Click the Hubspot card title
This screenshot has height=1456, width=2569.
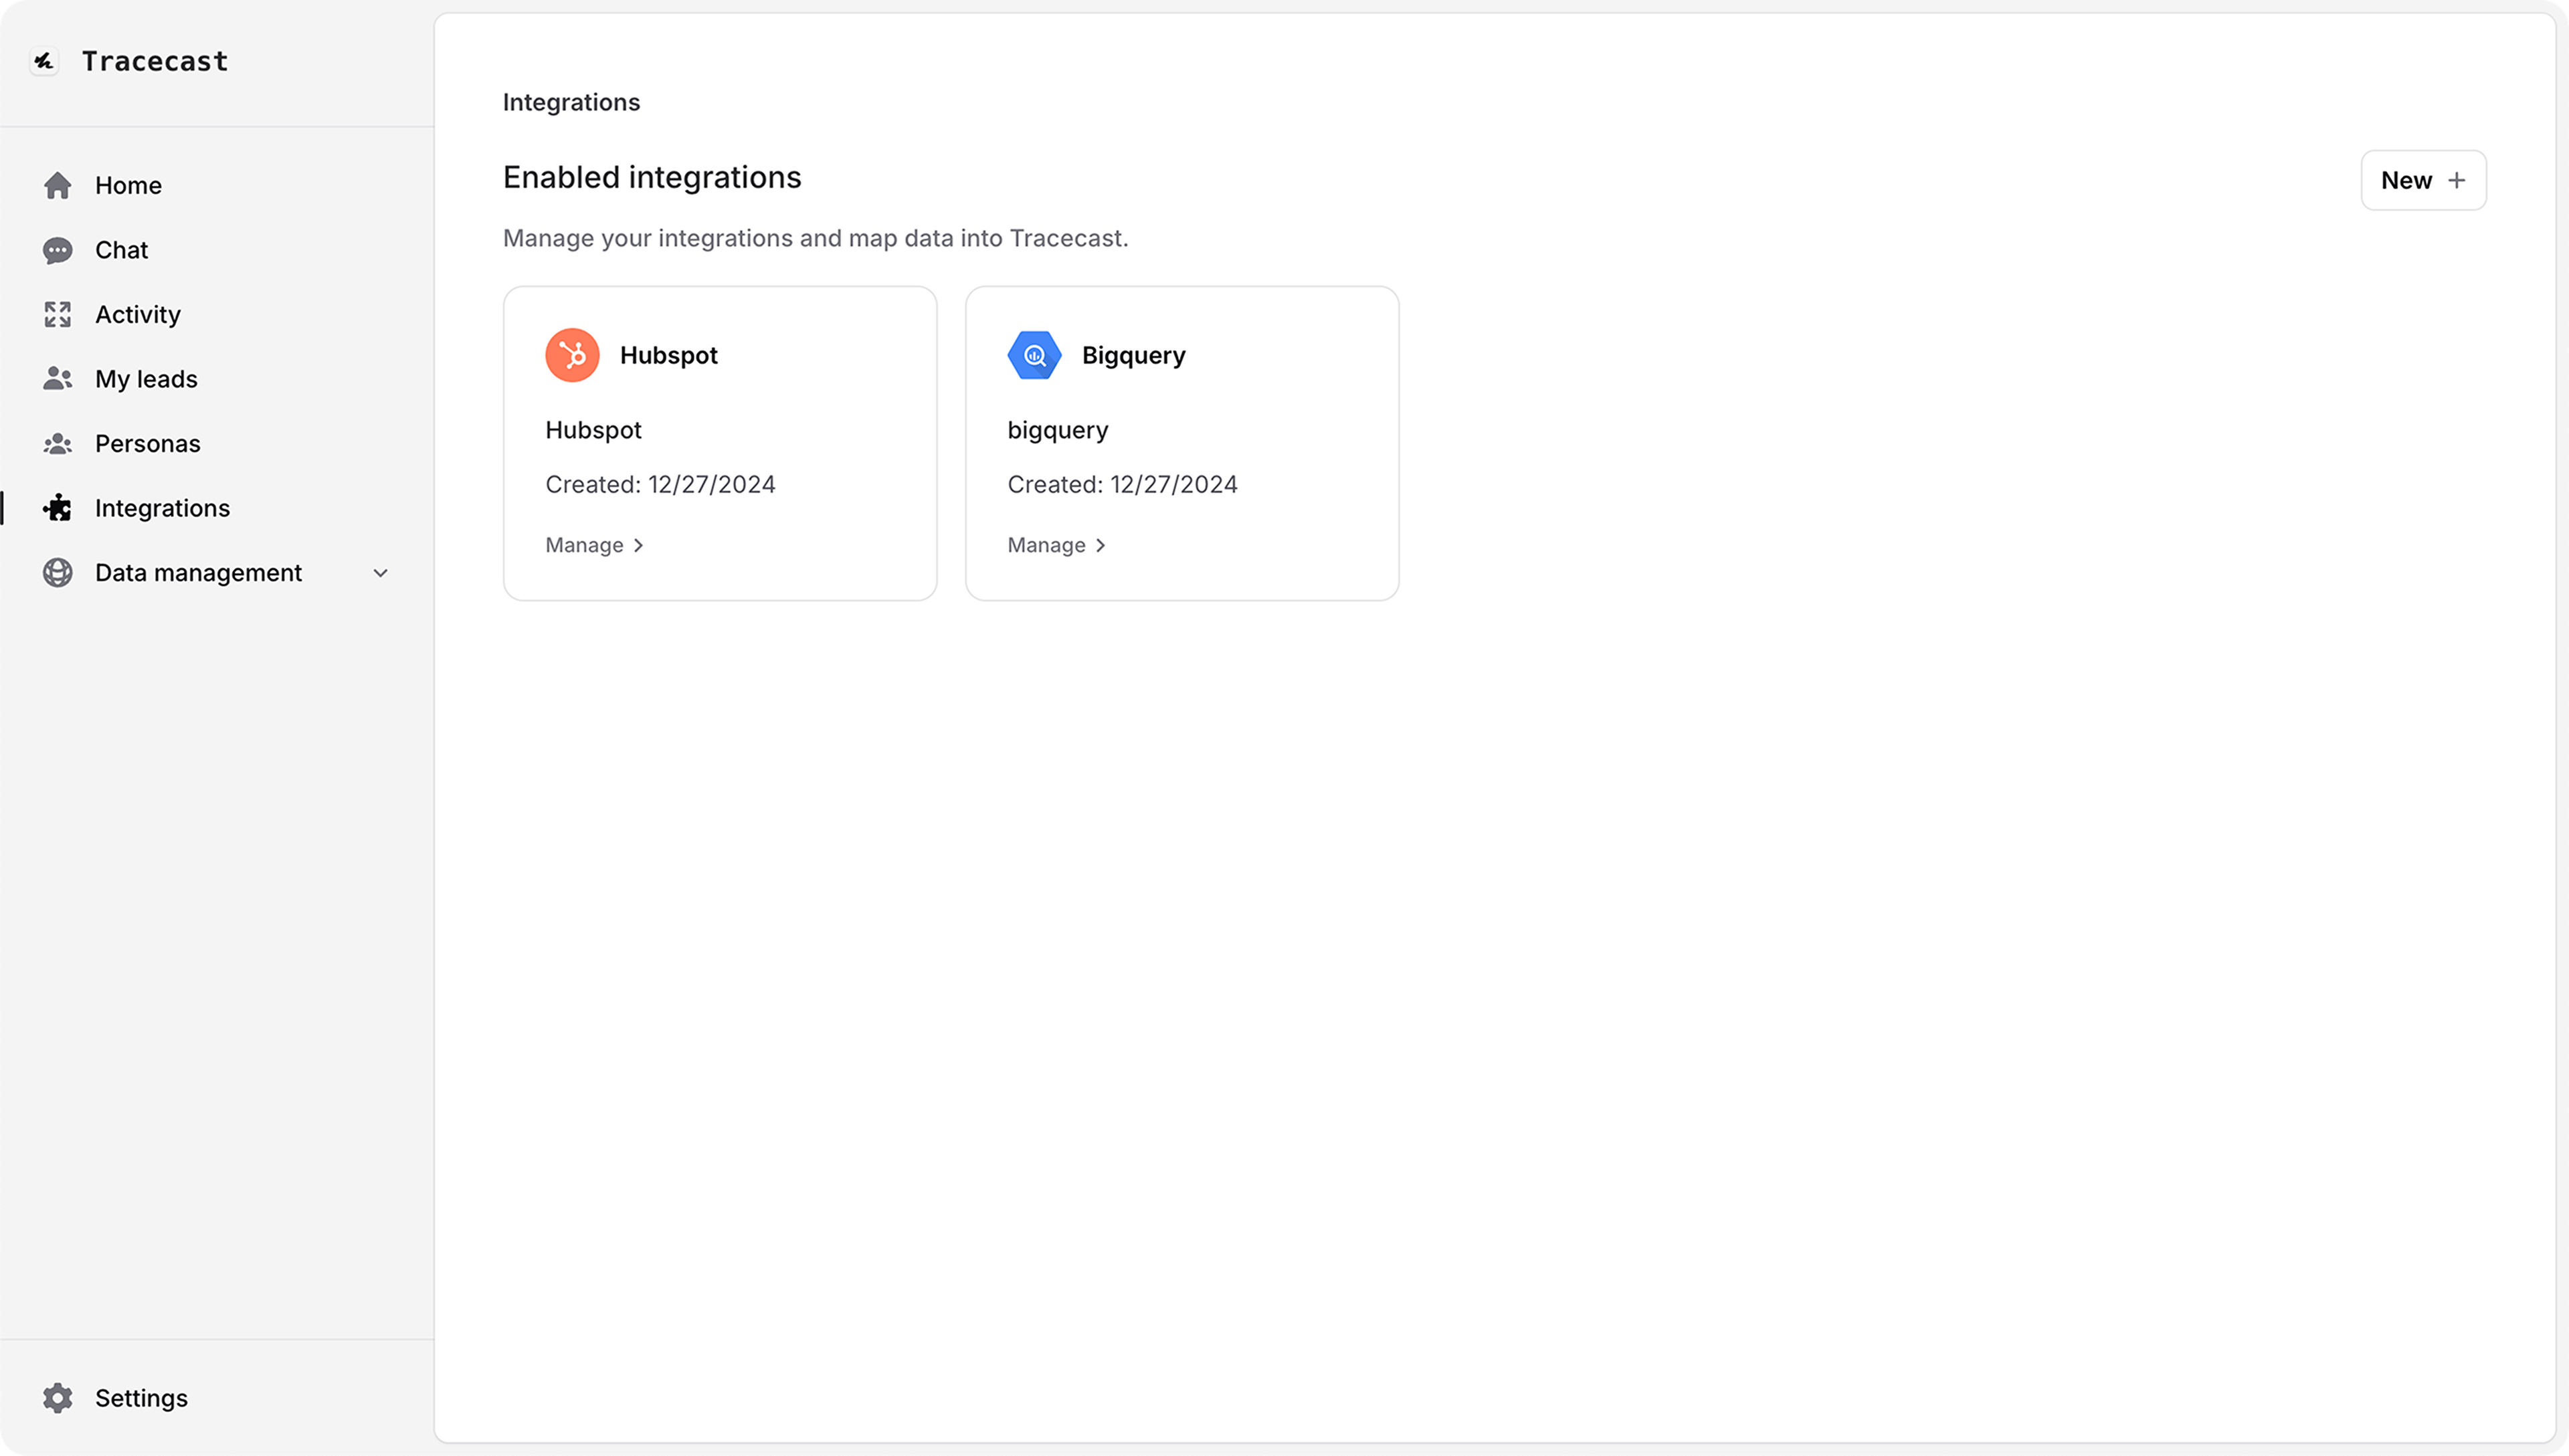tap(669, 355)
